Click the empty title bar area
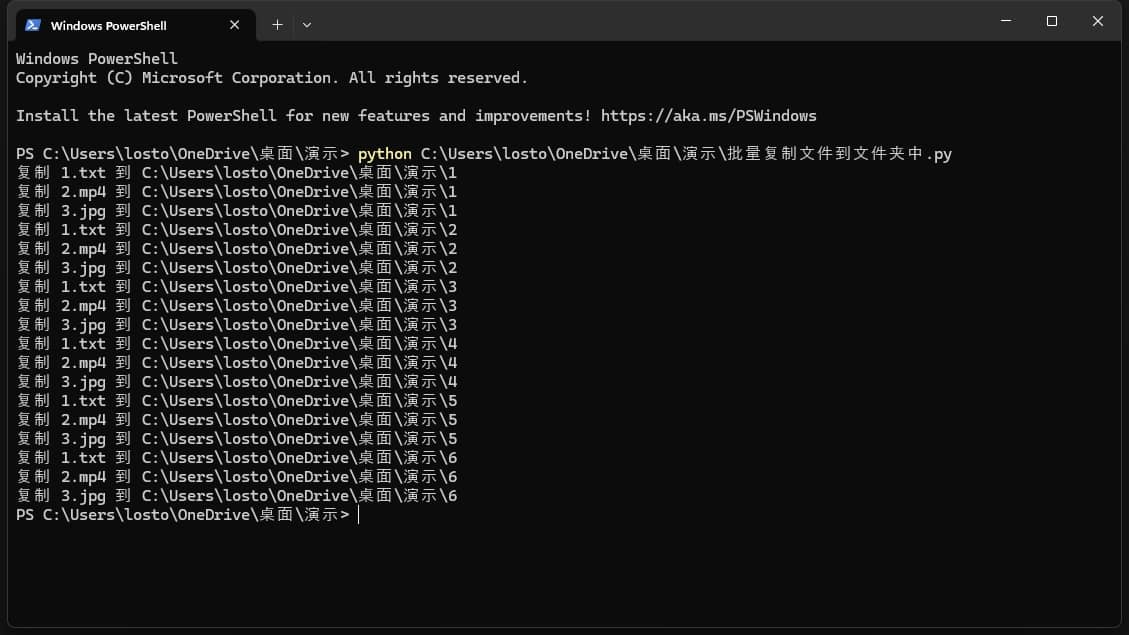The width and height of the screenshot is (1129, 635). coord(650,22)
